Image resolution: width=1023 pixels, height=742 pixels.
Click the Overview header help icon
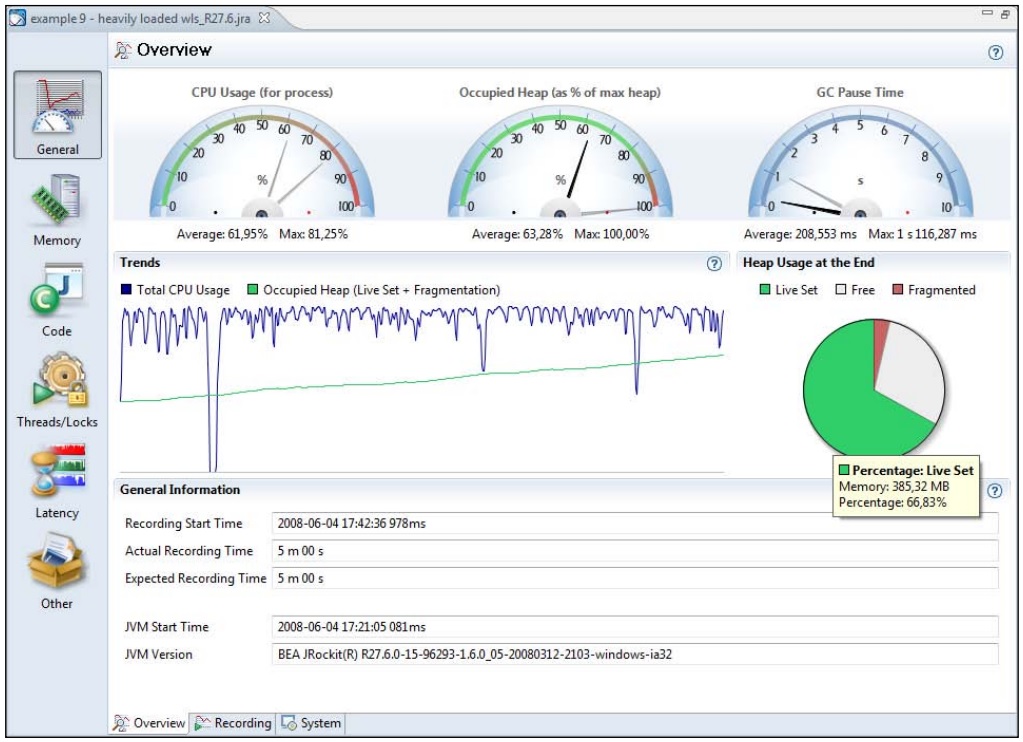pyautogui.click(x=995, y=53)
